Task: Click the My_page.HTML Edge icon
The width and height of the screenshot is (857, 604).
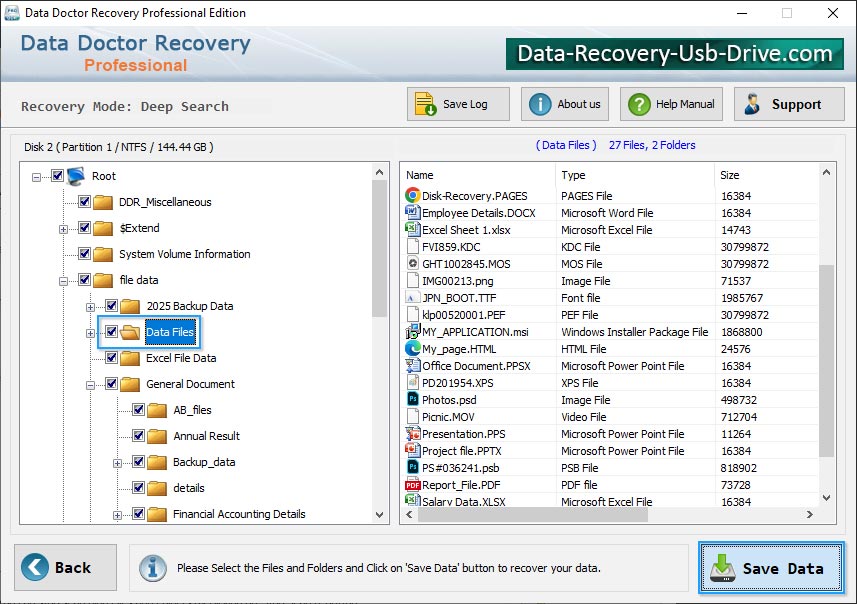Action: click(413, 348)
